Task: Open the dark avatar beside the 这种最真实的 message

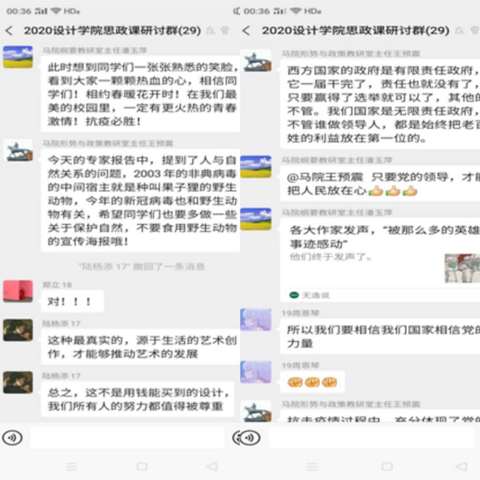Action: pos(18,330)
